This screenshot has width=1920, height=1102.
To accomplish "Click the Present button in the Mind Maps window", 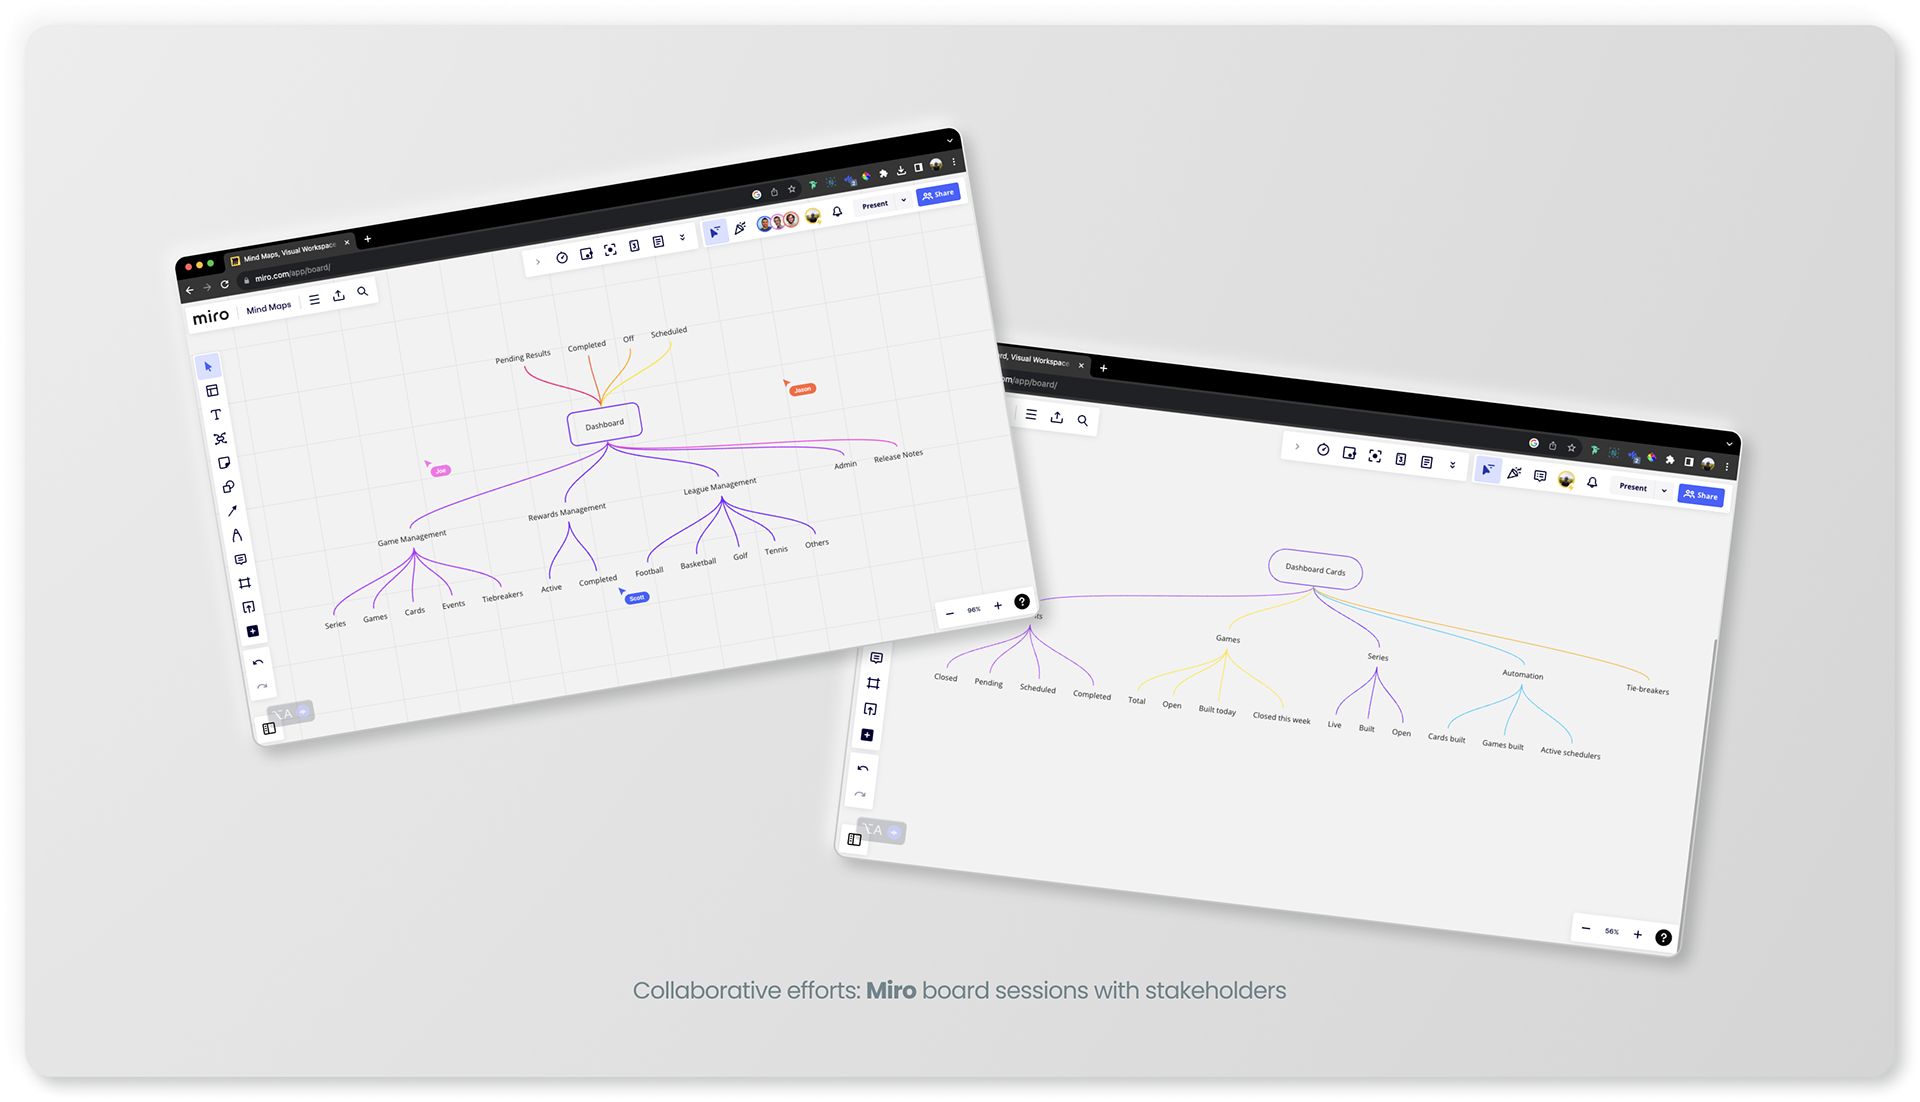I will (875, 204).
